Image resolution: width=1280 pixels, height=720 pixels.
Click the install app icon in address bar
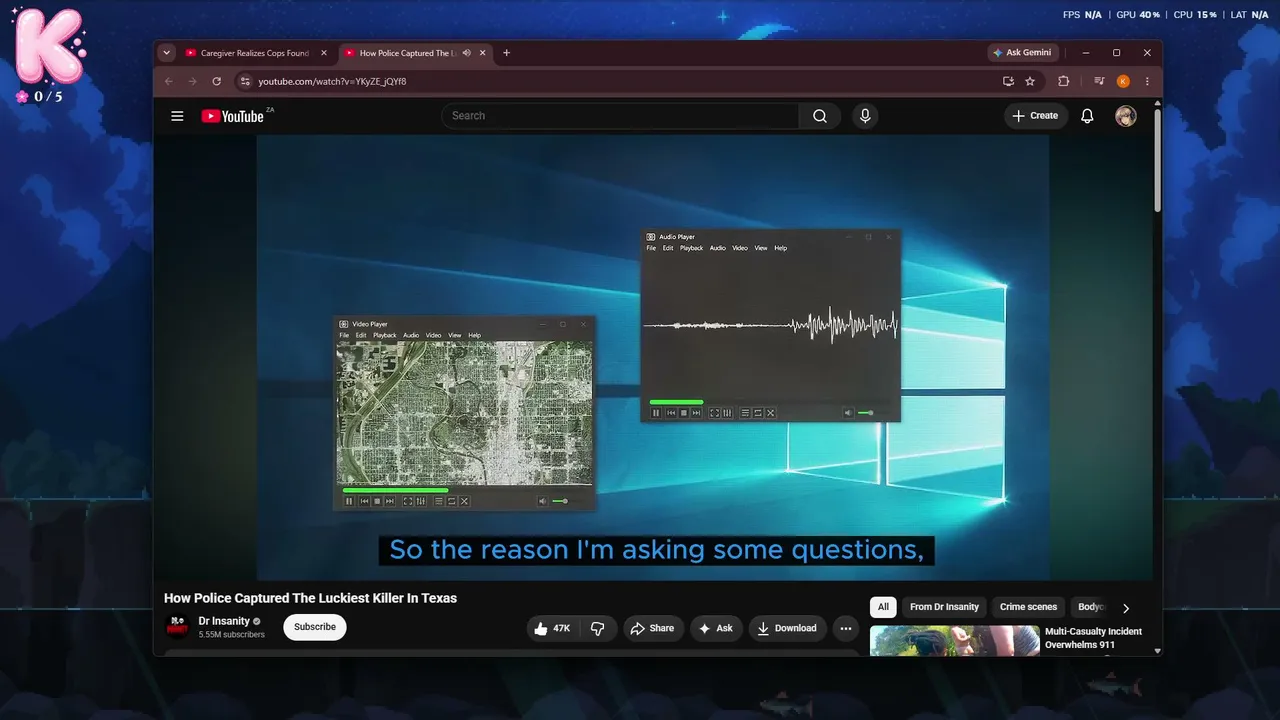point(1008,81)
